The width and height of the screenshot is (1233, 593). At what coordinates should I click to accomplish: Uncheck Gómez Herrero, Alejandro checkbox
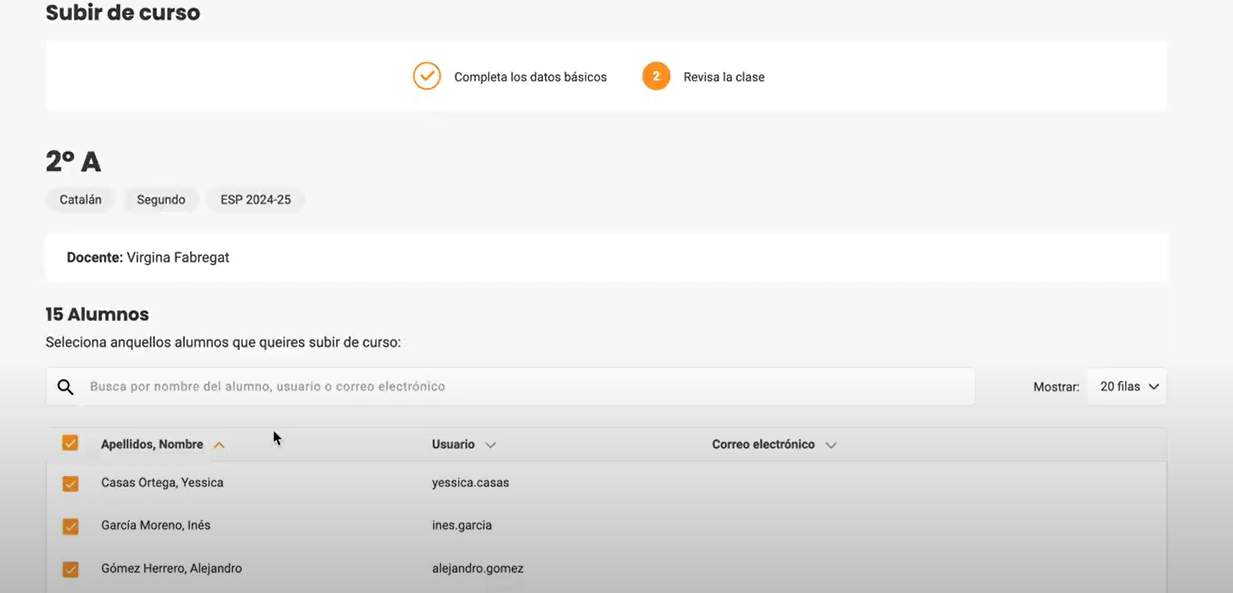pos(70,569)
